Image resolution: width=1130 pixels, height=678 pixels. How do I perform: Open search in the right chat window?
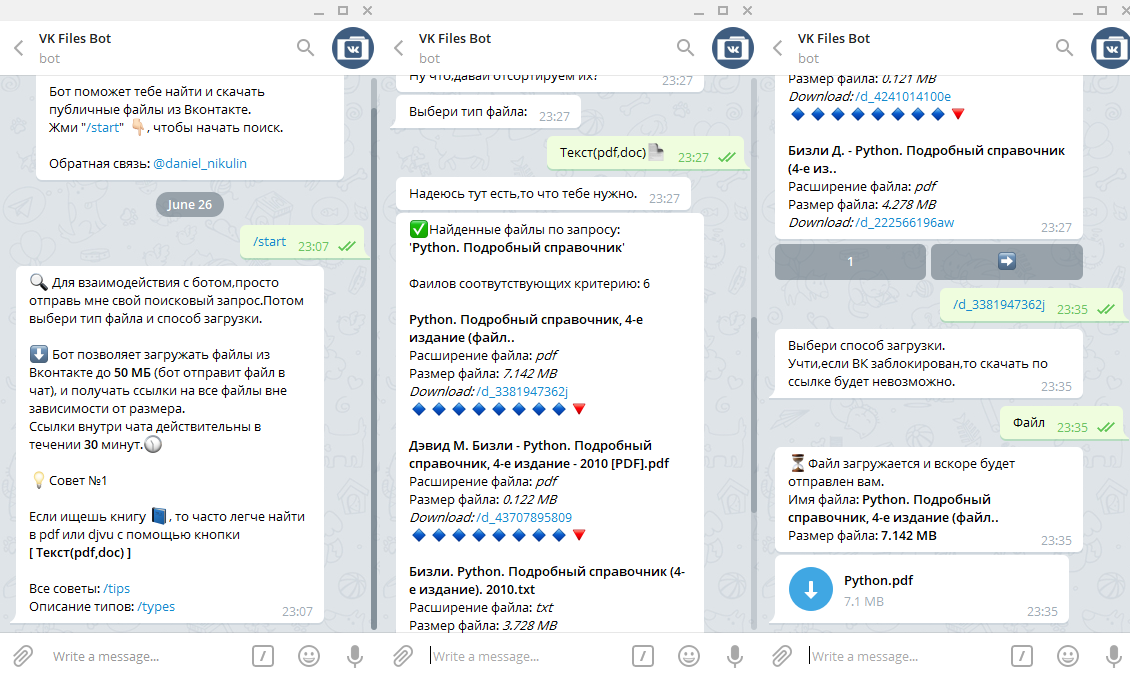[x=1064, y=48]
